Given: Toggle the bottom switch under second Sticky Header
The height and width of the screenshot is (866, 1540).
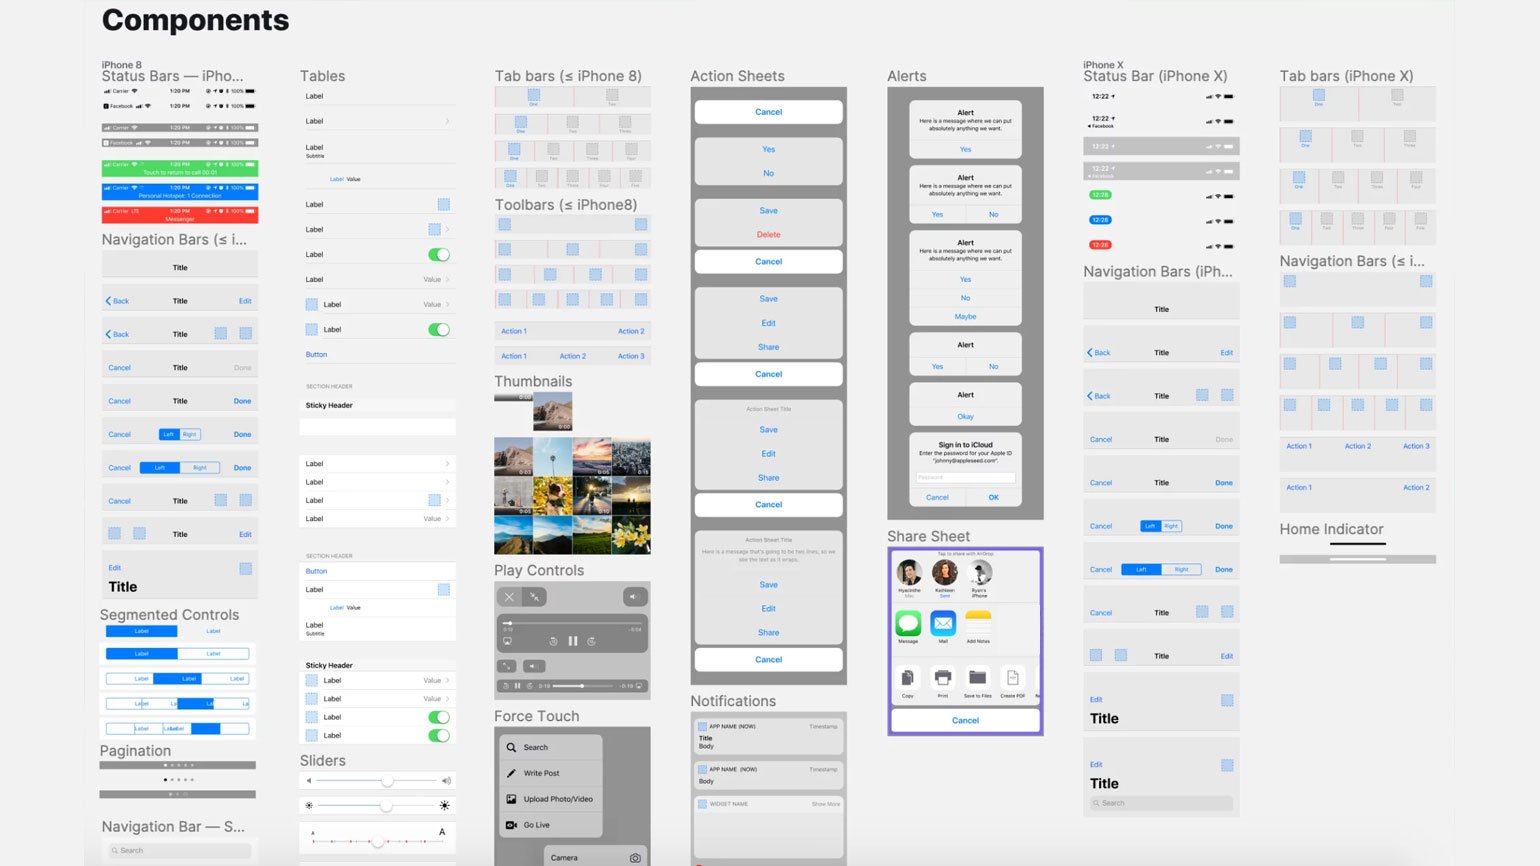Looking at the screenshot, I should tap(439, 736).
